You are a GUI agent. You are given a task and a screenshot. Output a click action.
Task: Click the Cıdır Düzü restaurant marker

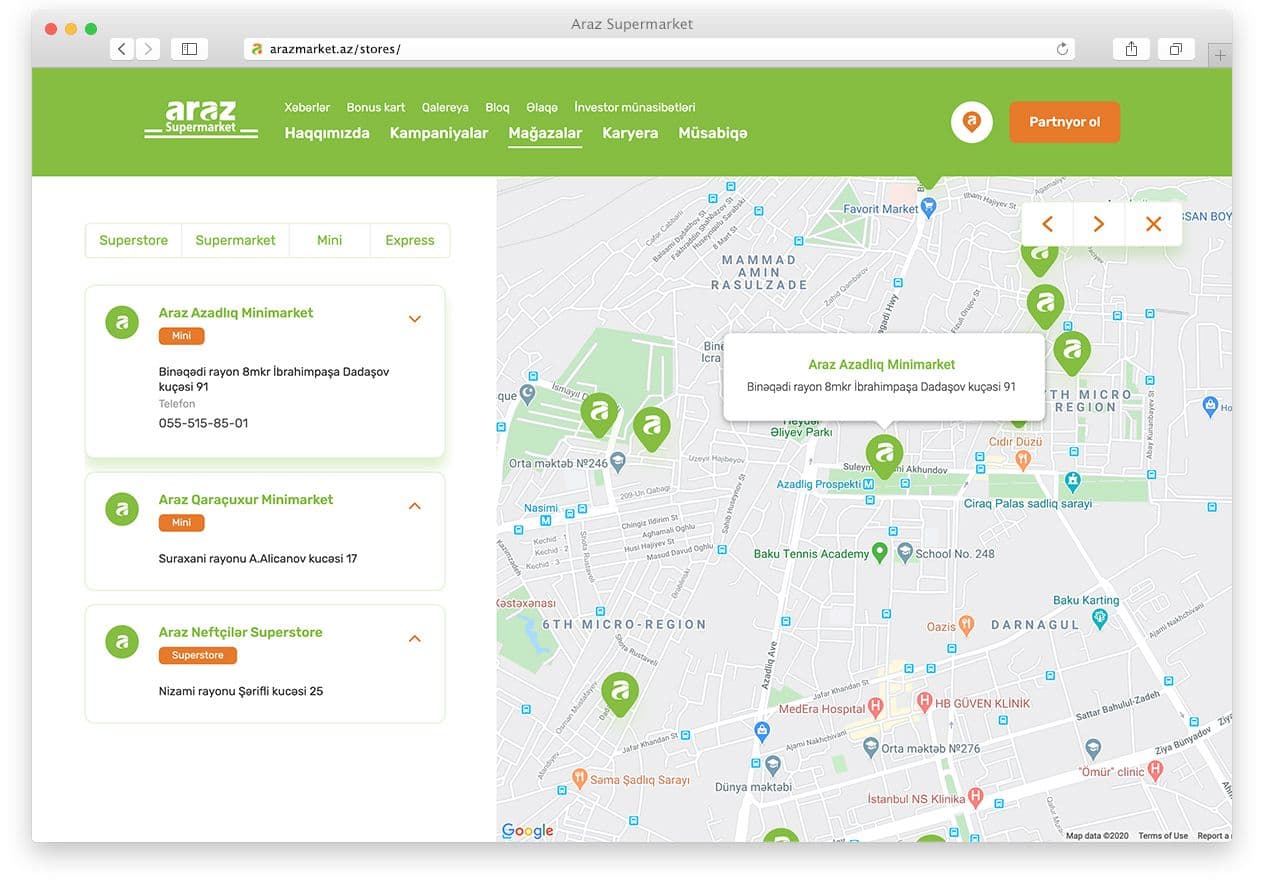coord(1022,459)
